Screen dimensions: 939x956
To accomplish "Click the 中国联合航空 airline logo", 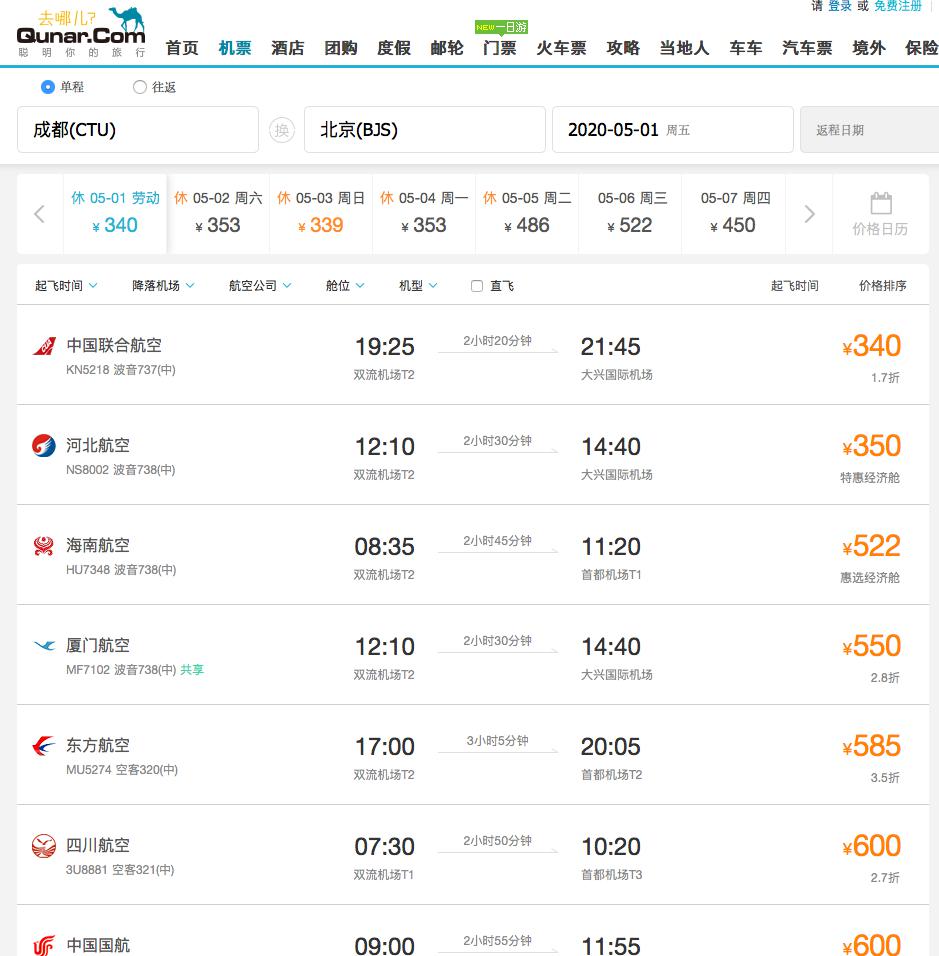I will (x=44, y=345).
